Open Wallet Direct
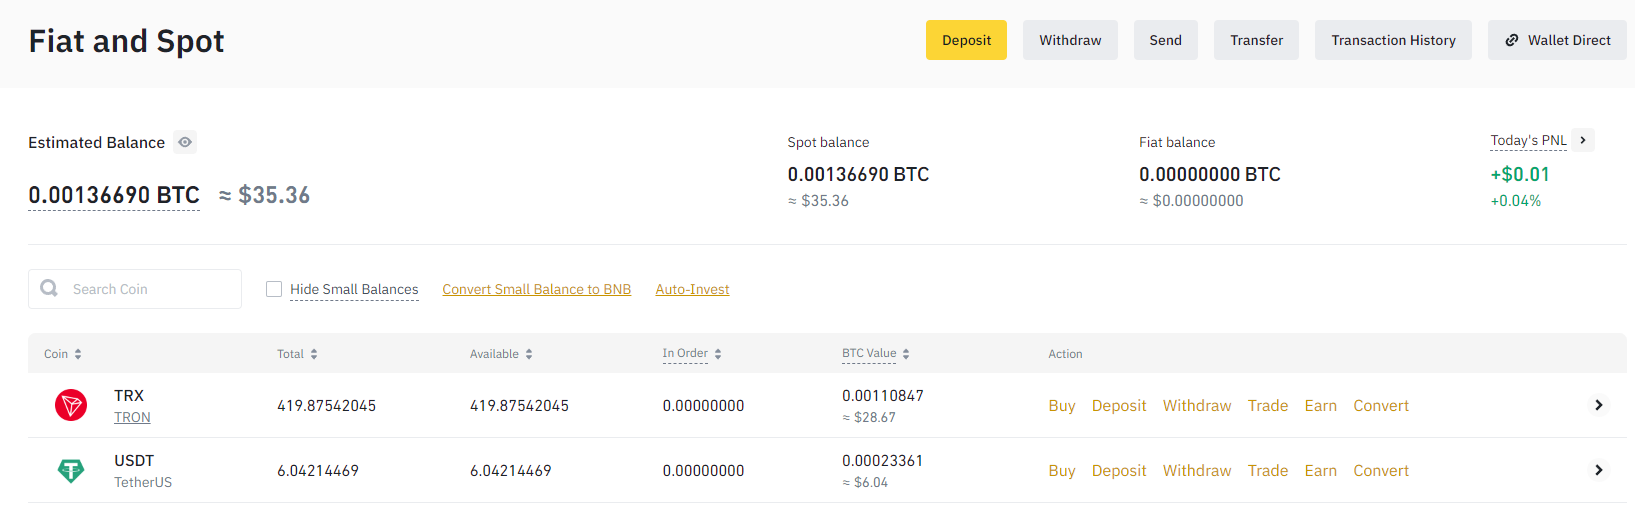 pyautogui.click(x=1557, y=40)
